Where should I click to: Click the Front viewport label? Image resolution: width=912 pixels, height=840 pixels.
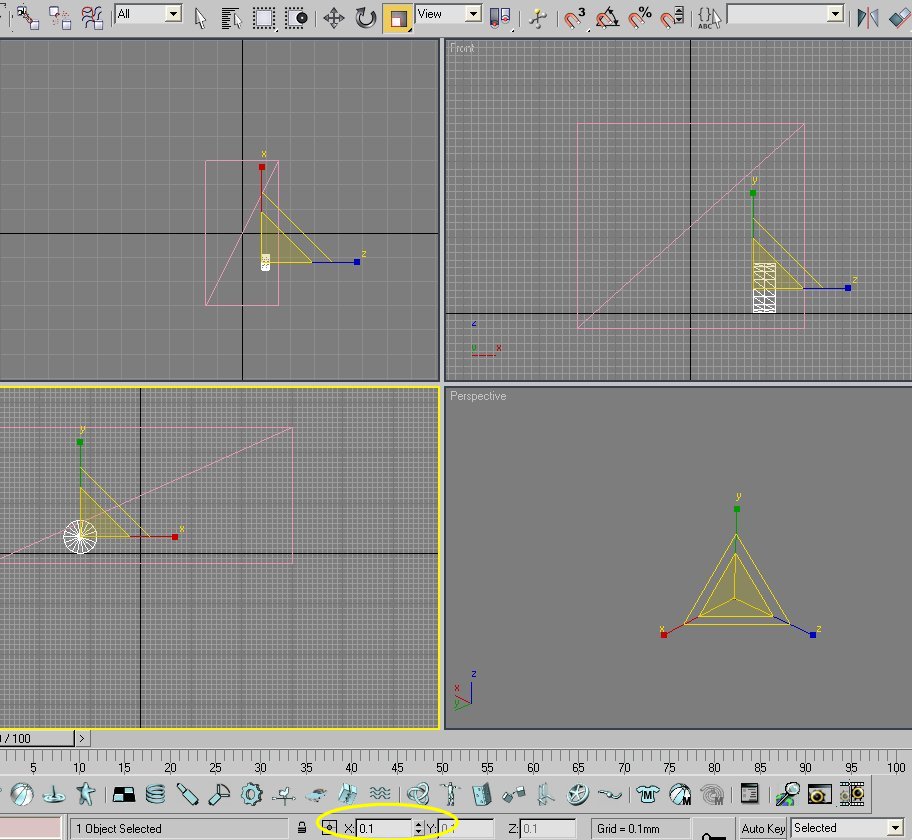click(463, 47)
